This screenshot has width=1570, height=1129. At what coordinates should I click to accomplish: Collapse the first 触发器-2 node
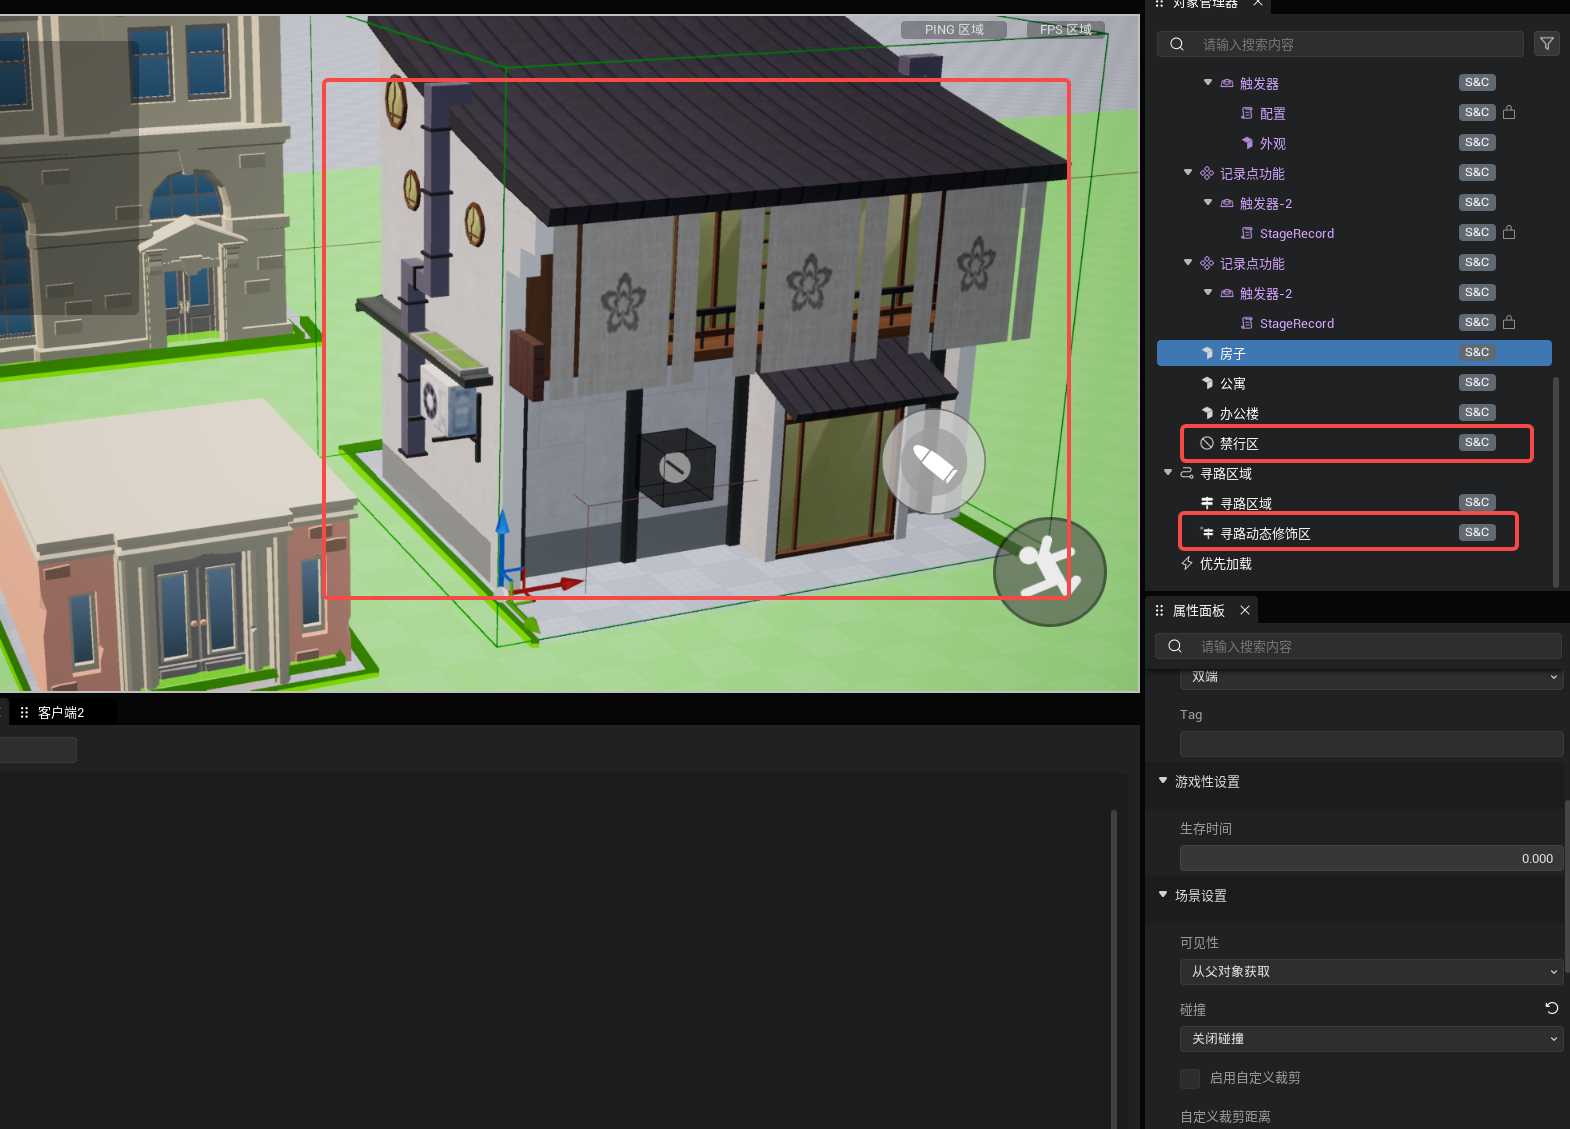pyautogui.click(x=1208, y=202)
